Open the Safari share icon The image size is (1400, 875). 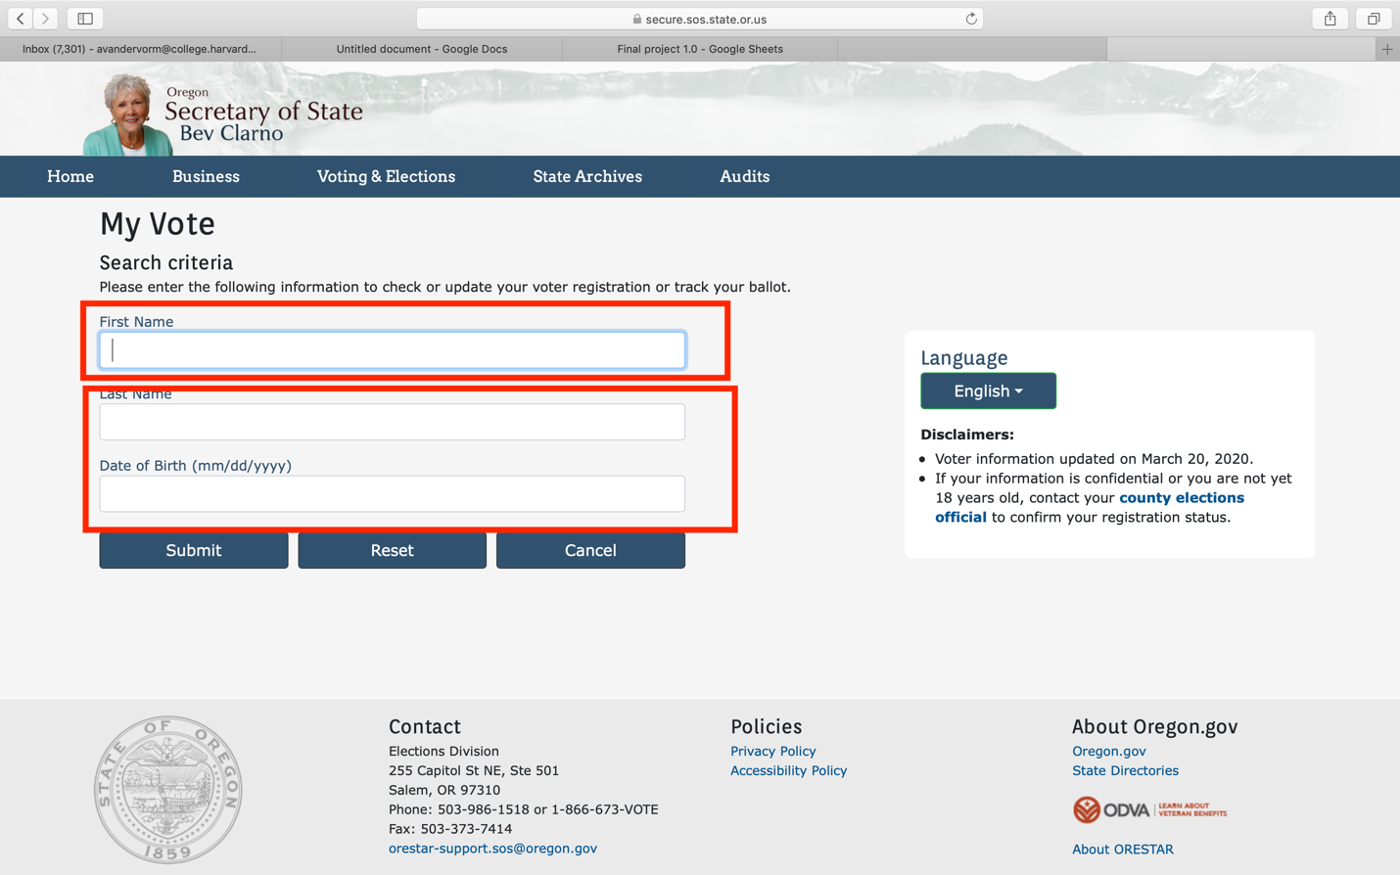1330,18
